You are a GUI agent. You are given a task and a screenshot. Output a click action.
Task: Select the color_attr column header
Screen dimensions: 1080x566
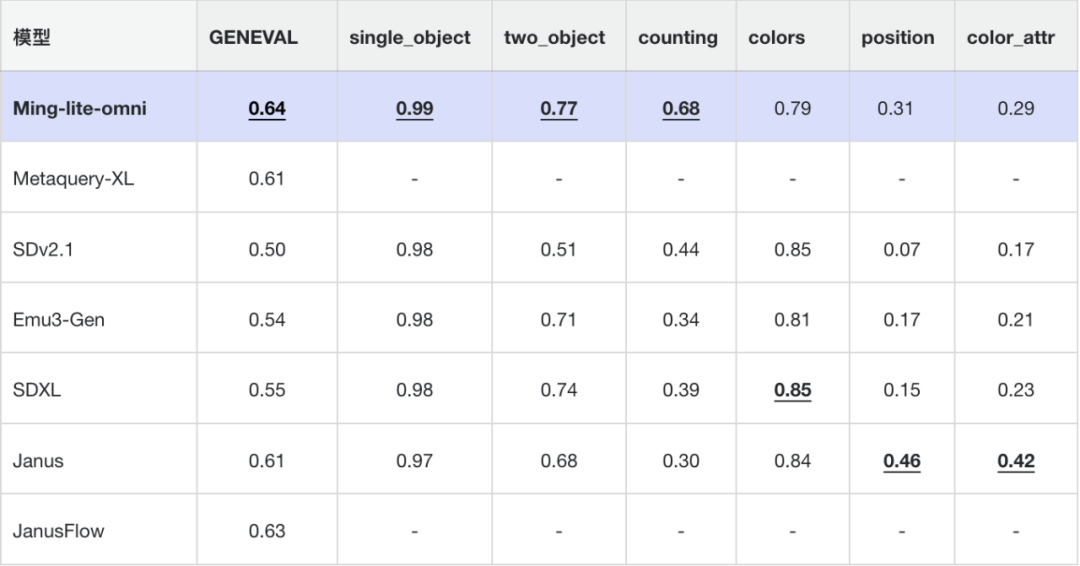1011,38
